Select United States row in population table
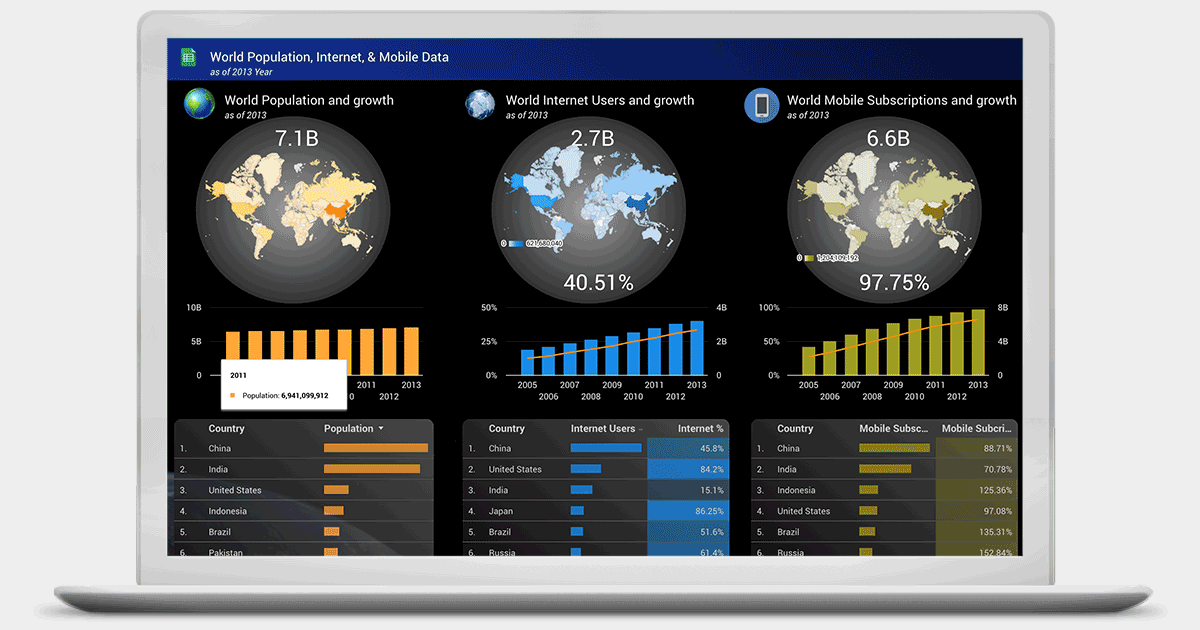Screen dimensions: 1200x630 [304, 490]
